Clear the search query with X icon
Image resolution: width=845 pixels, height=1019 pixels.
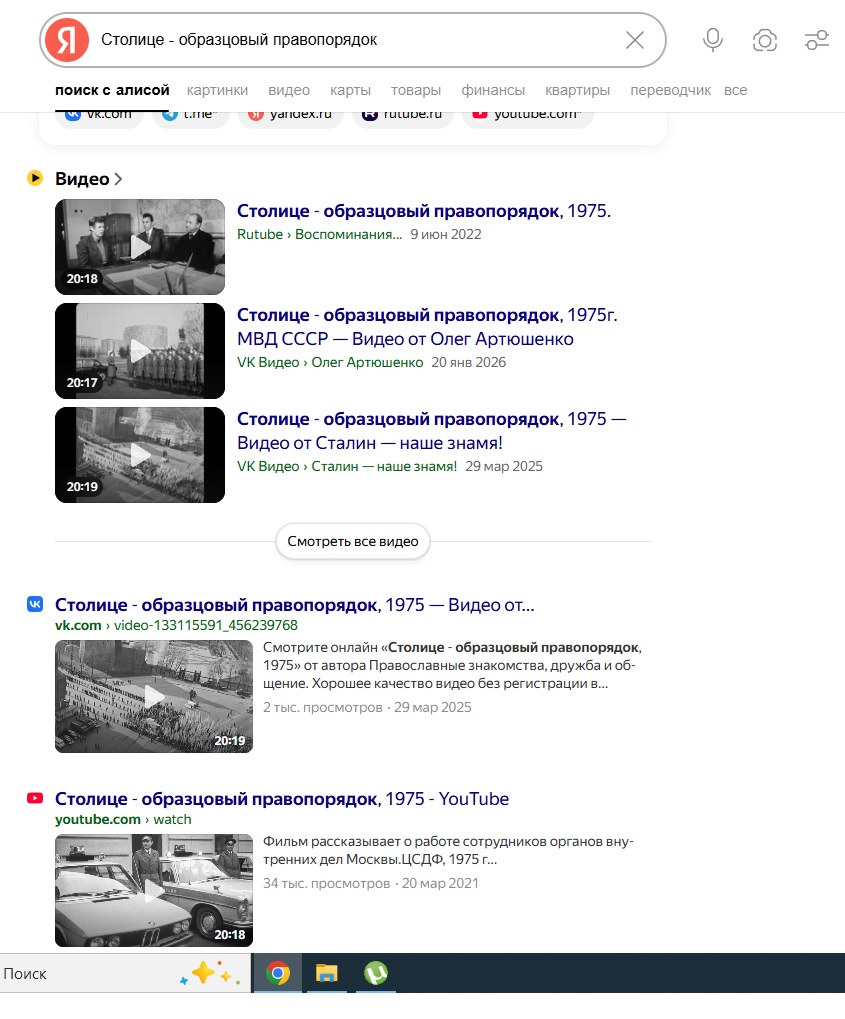click(x=634, y=40)
